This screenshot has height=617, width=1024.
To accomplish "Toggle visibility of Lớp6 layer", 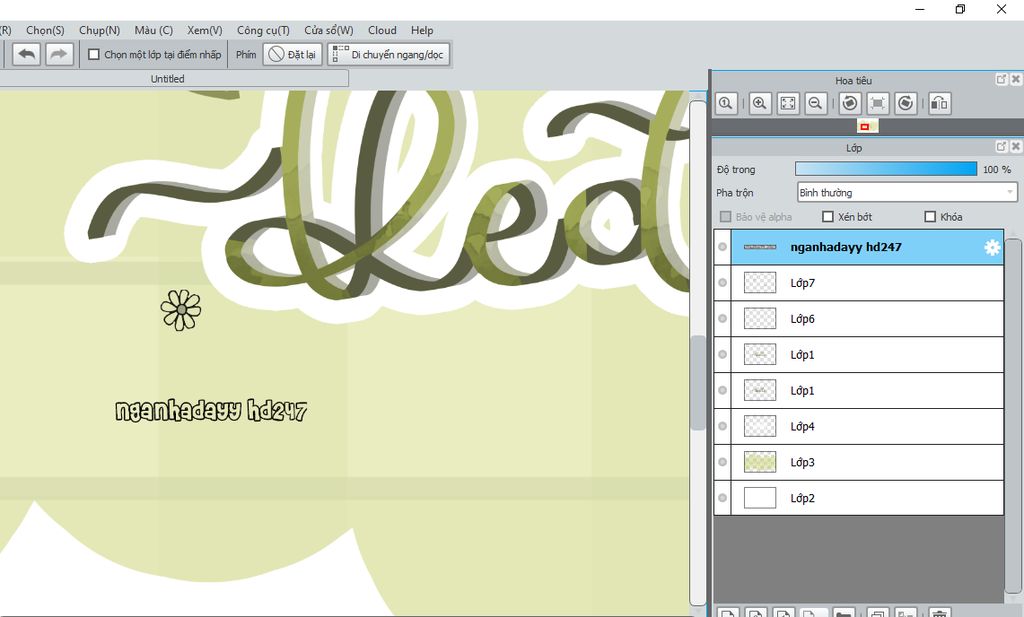I will click(x=722, y=319).
